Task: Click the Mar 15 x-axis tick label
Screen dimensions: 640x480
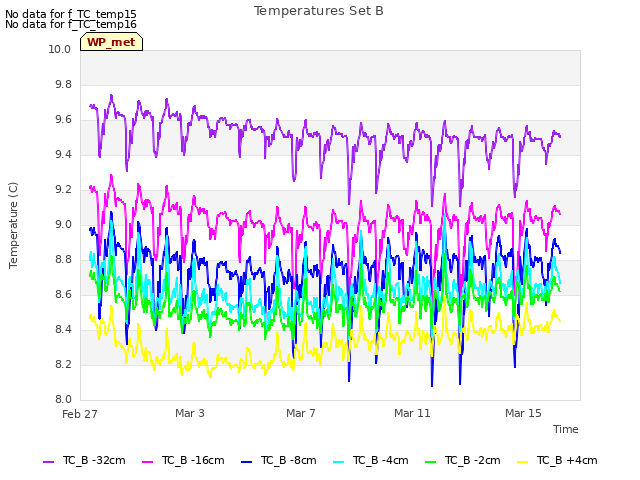Action: coord(523,413)
